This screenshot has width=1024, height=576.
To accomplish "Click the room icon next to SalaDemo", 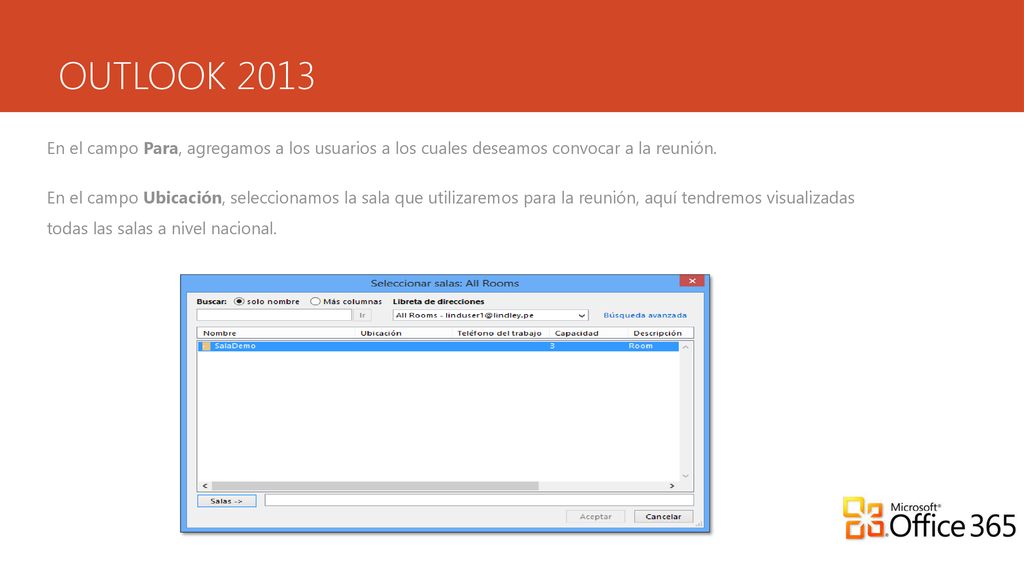I will click(206, 346).
